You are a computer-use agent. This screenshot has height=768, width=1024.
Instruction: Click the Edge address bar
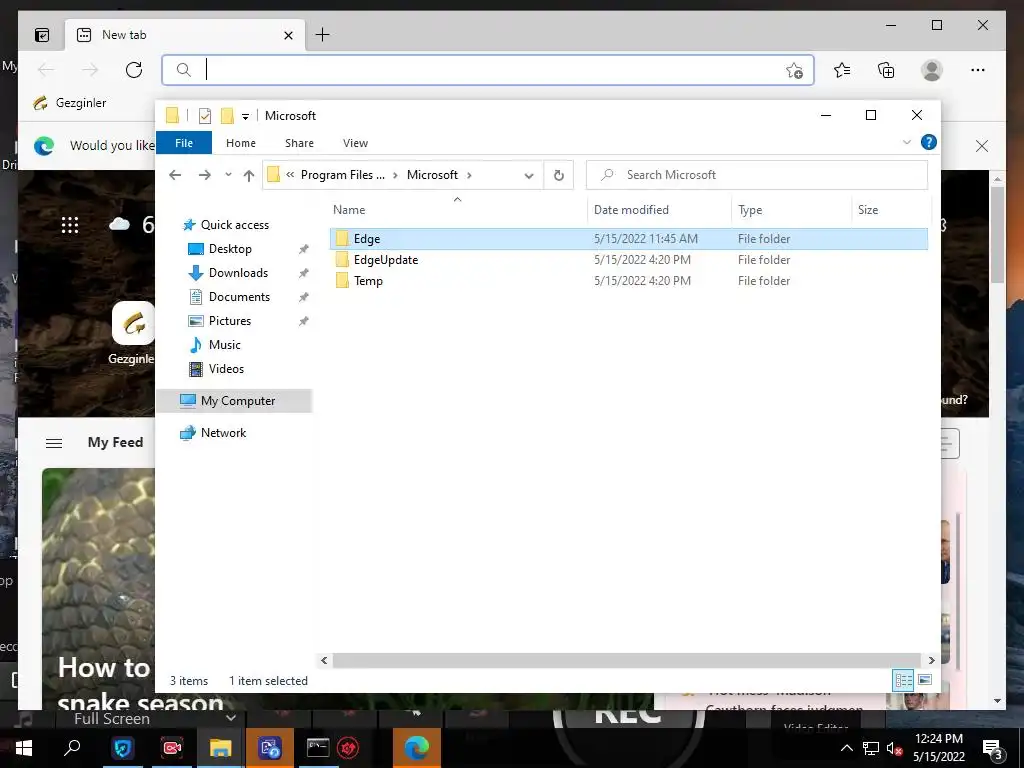click(487, 70)
